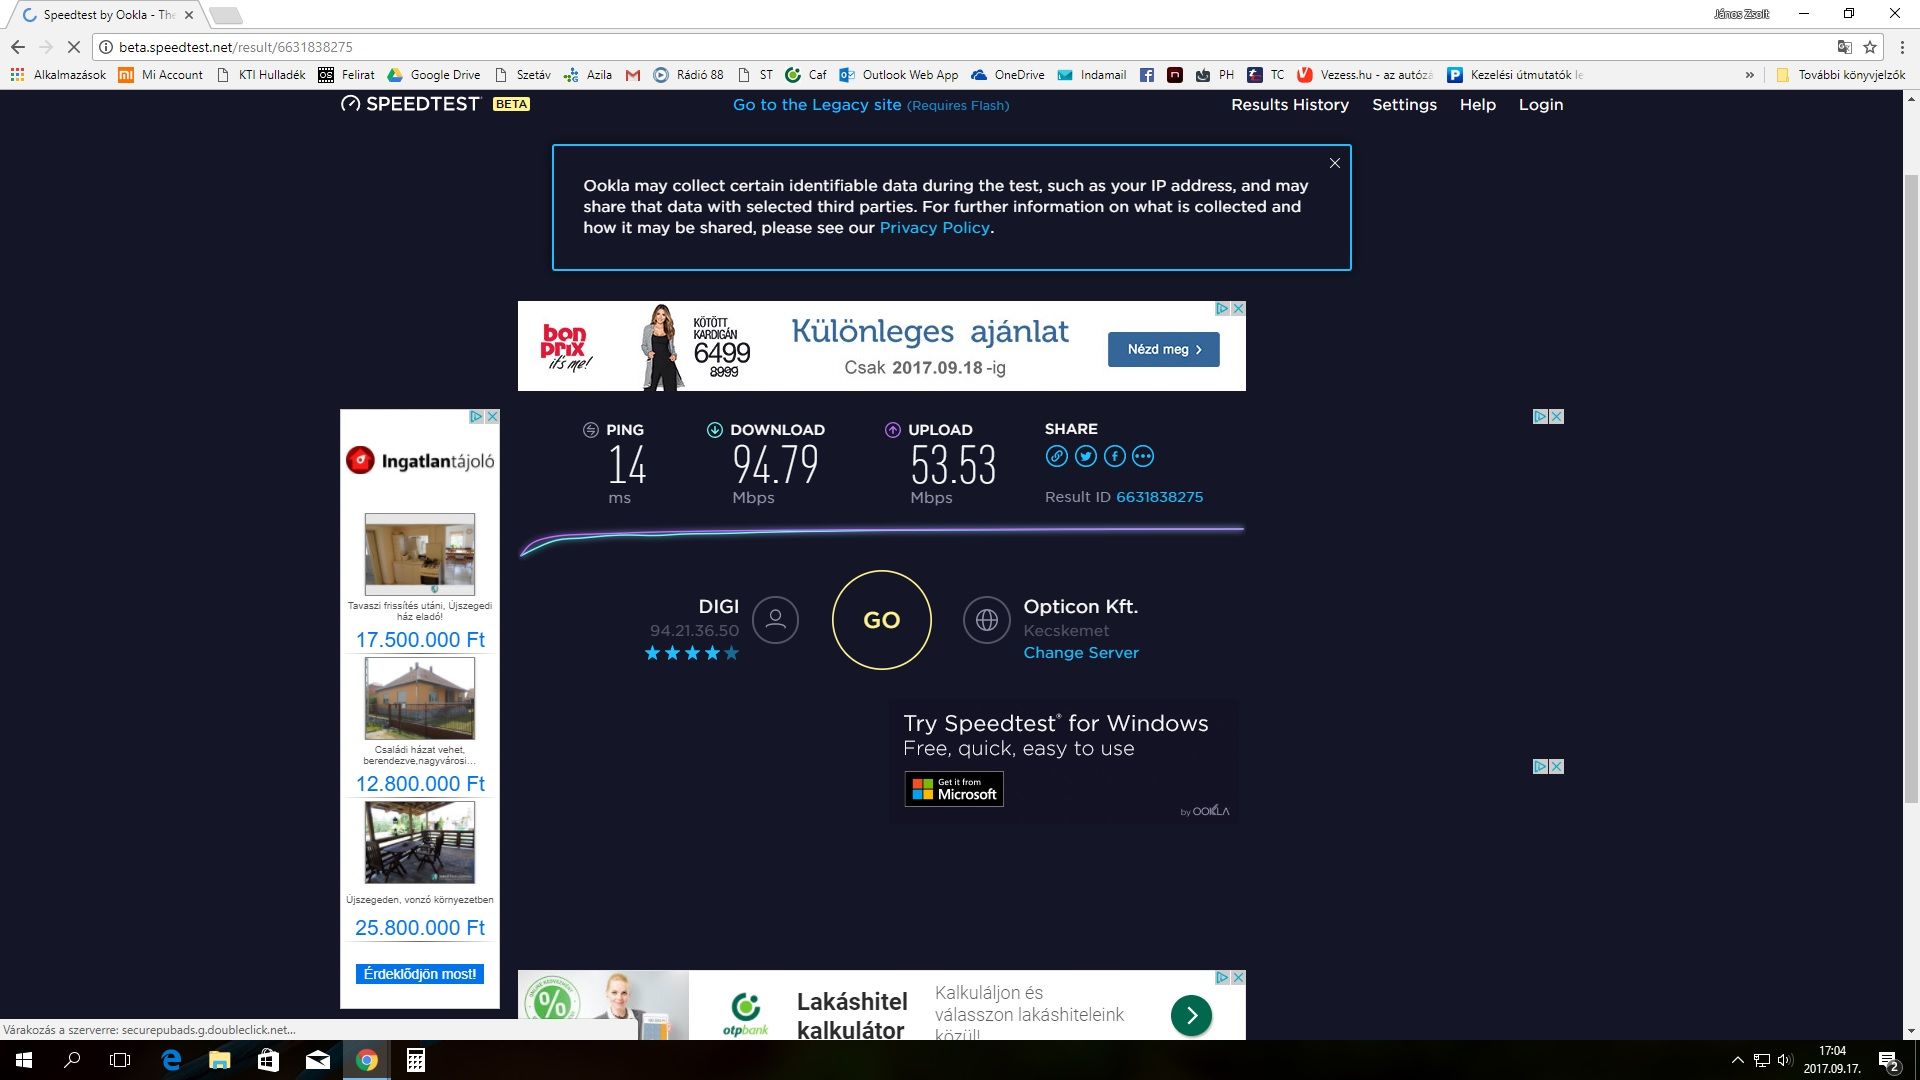This screenshot has height=1080, width=1920.
Task: Open volume control in tray
Action: pyautogui.click(x=1784, y=1060)
